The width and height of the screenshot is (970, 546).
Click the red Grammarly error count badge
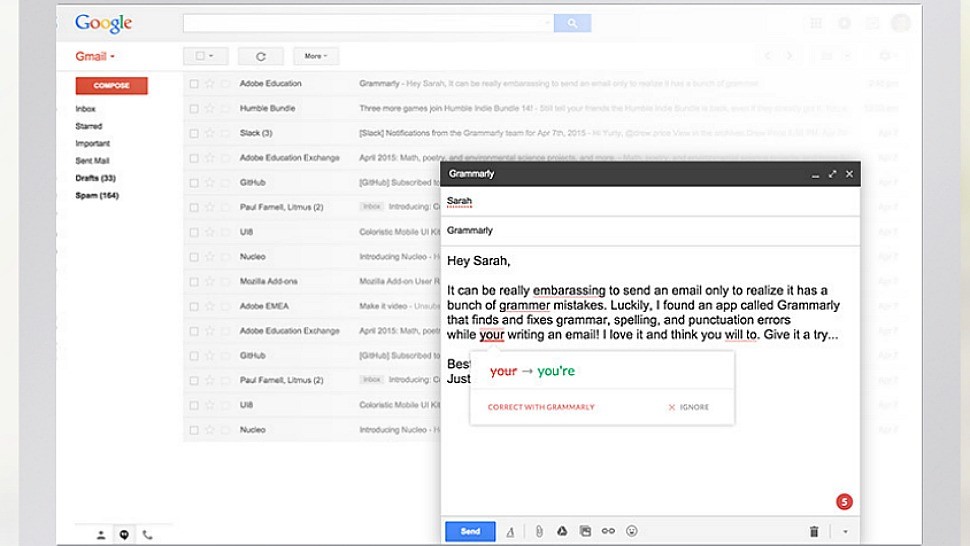(x=844, y=501)
